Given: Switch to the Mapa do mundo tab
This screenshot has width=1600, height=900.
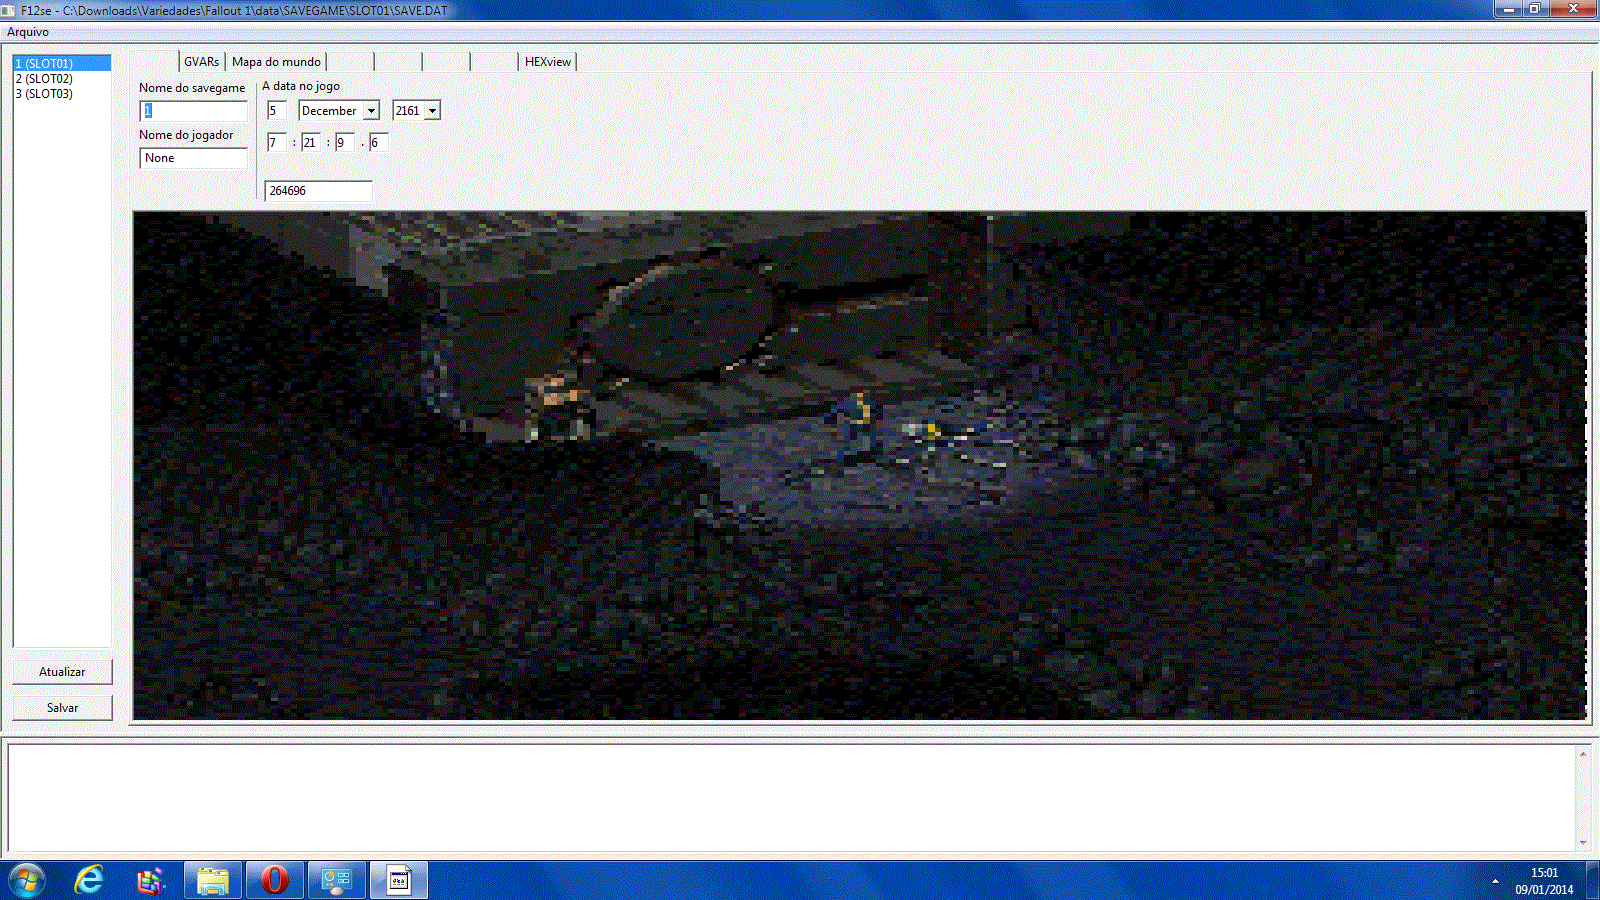Looking at the screenshot, I should [276, 62].
